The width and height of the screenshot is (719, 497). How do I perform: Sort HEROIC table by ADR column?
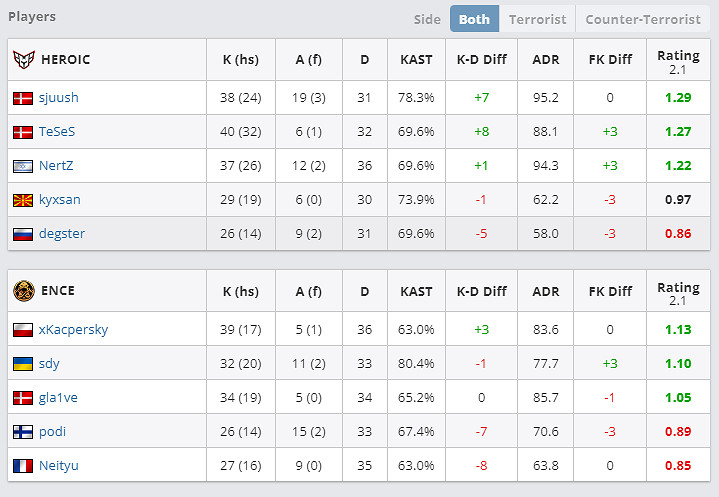[x=546, y=60]
